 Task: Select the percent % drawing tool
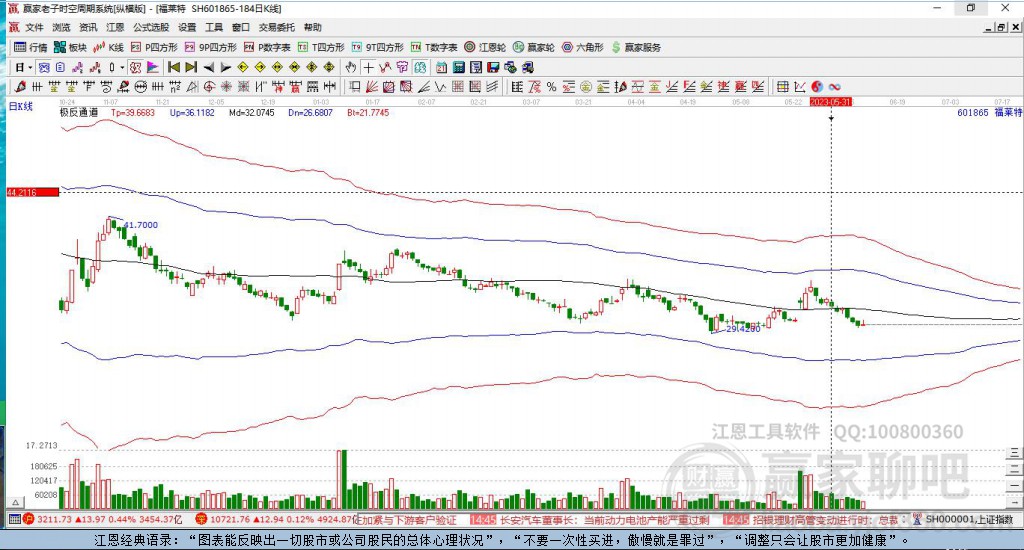pos(552,86)
